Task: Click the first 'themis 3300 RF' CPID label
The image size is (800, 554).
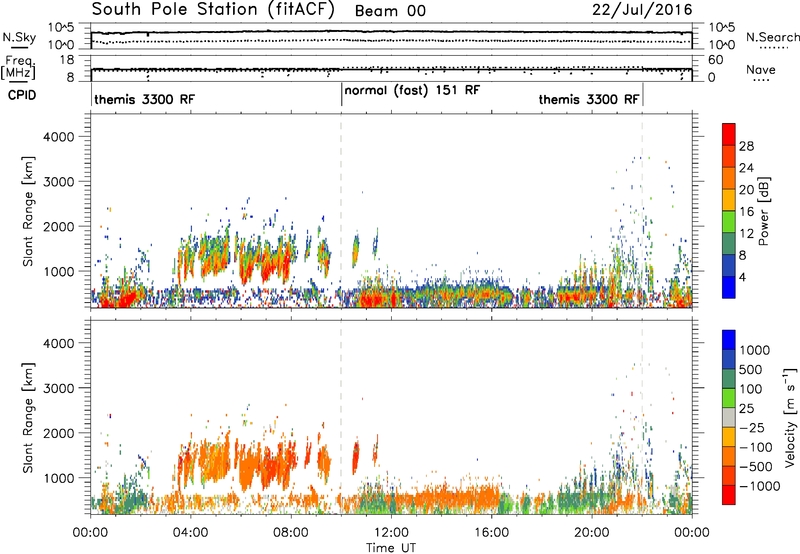Action: coord(144,99)
